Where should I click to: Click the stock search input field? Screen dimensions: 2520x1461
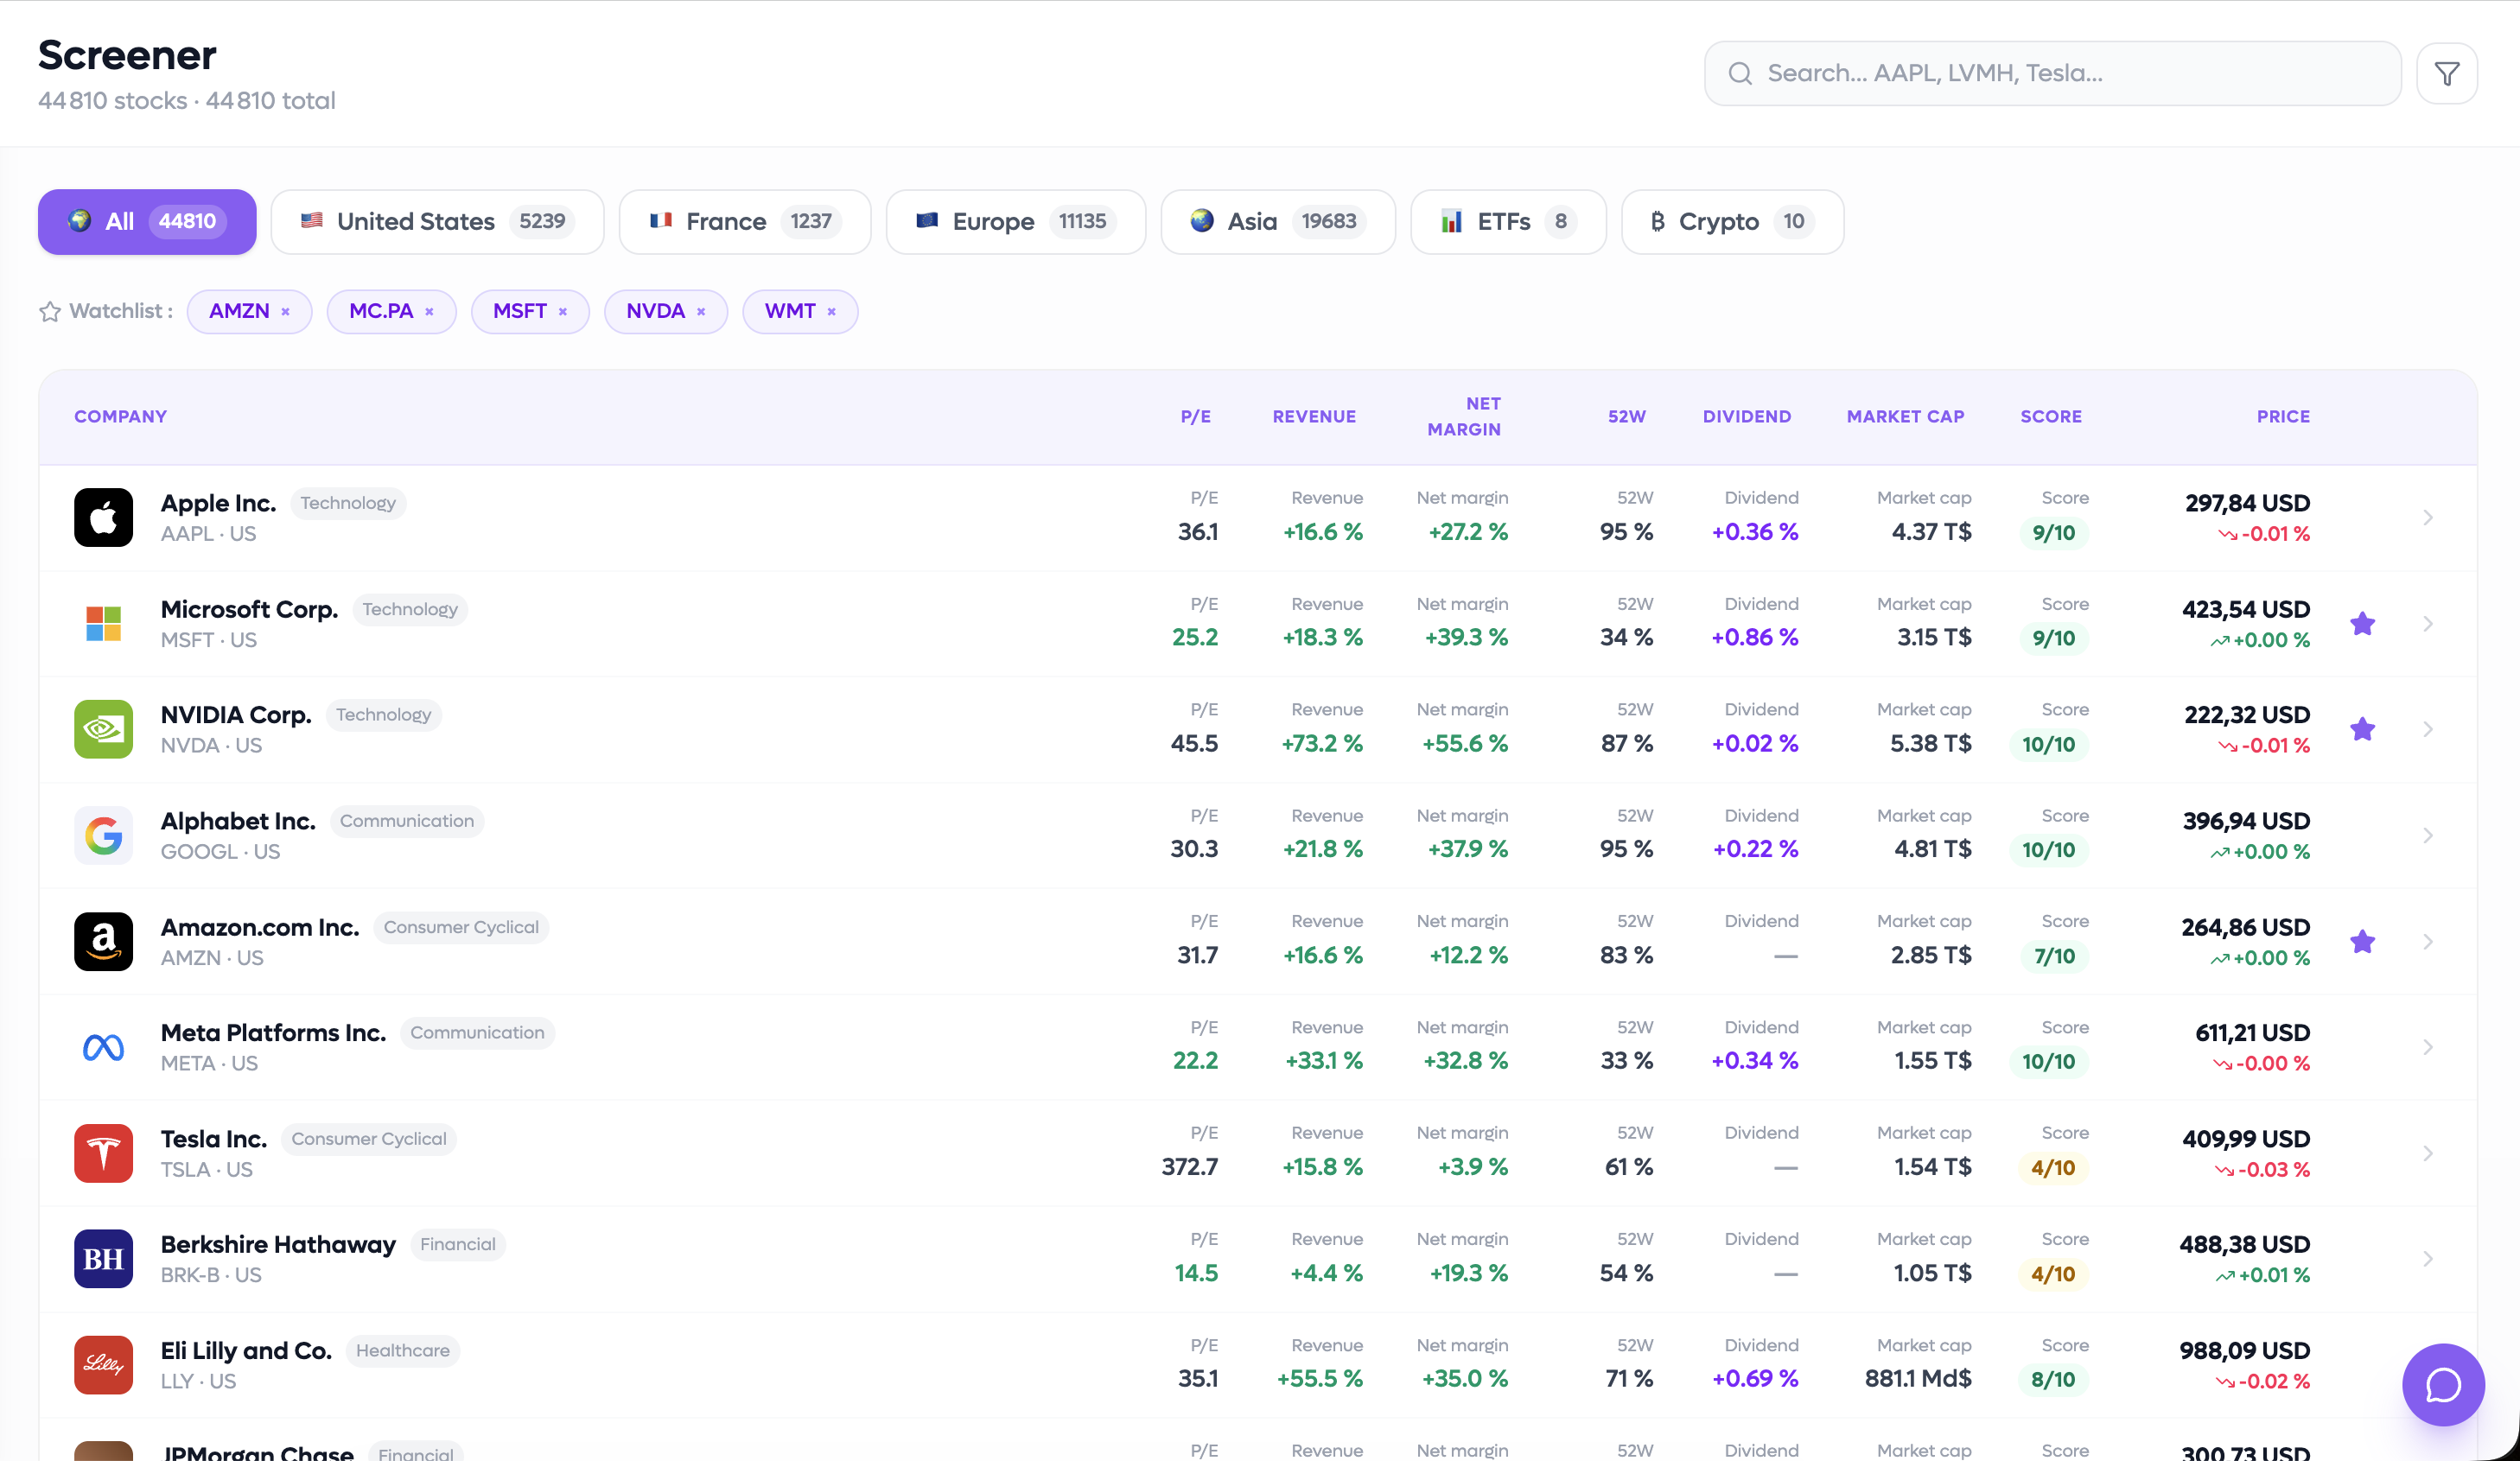(2052, 73)
